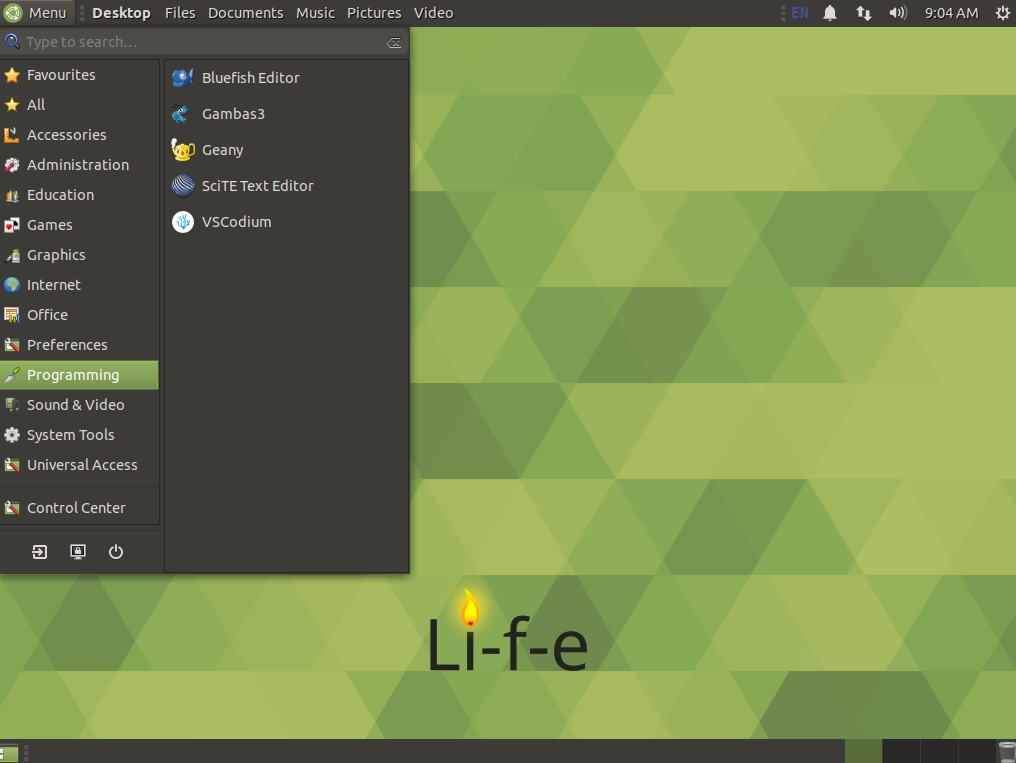Image resolution: width=1016 pixels, height=763 pixels.
Task: Click the 9:04 AM clock
Action: tap(951, 13)
